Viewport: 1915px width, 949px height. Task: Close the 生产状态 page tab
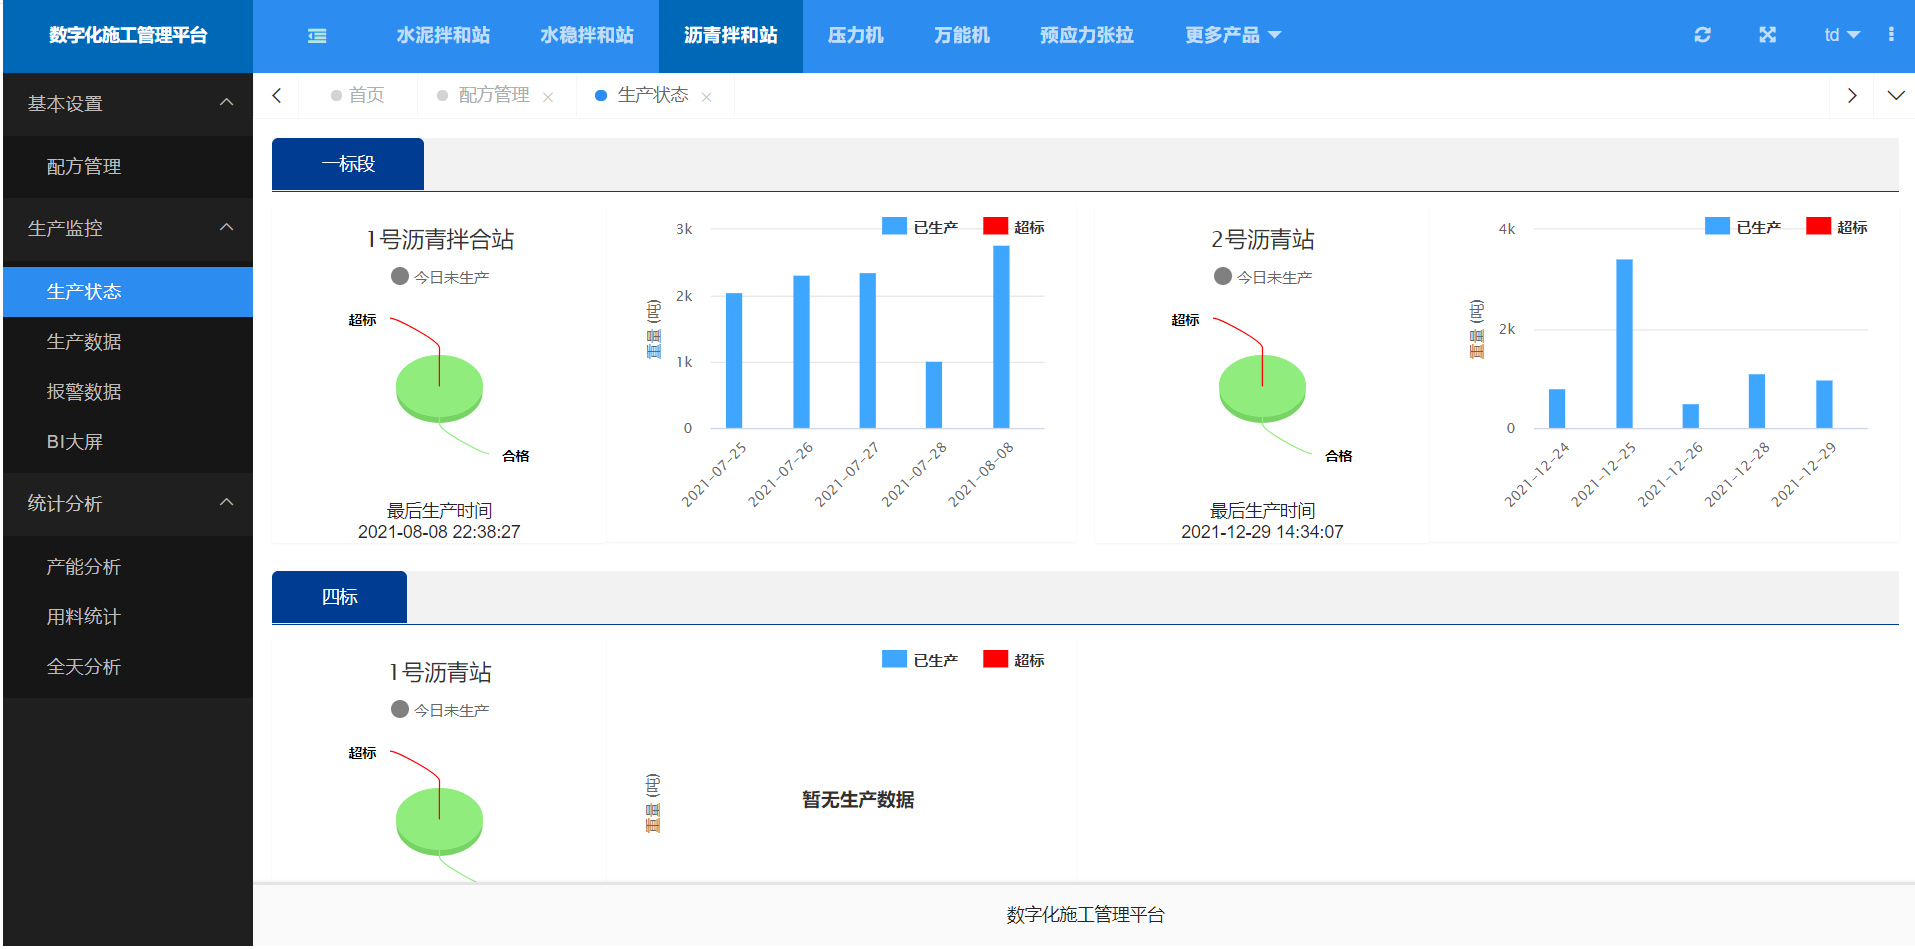point(707,97)
